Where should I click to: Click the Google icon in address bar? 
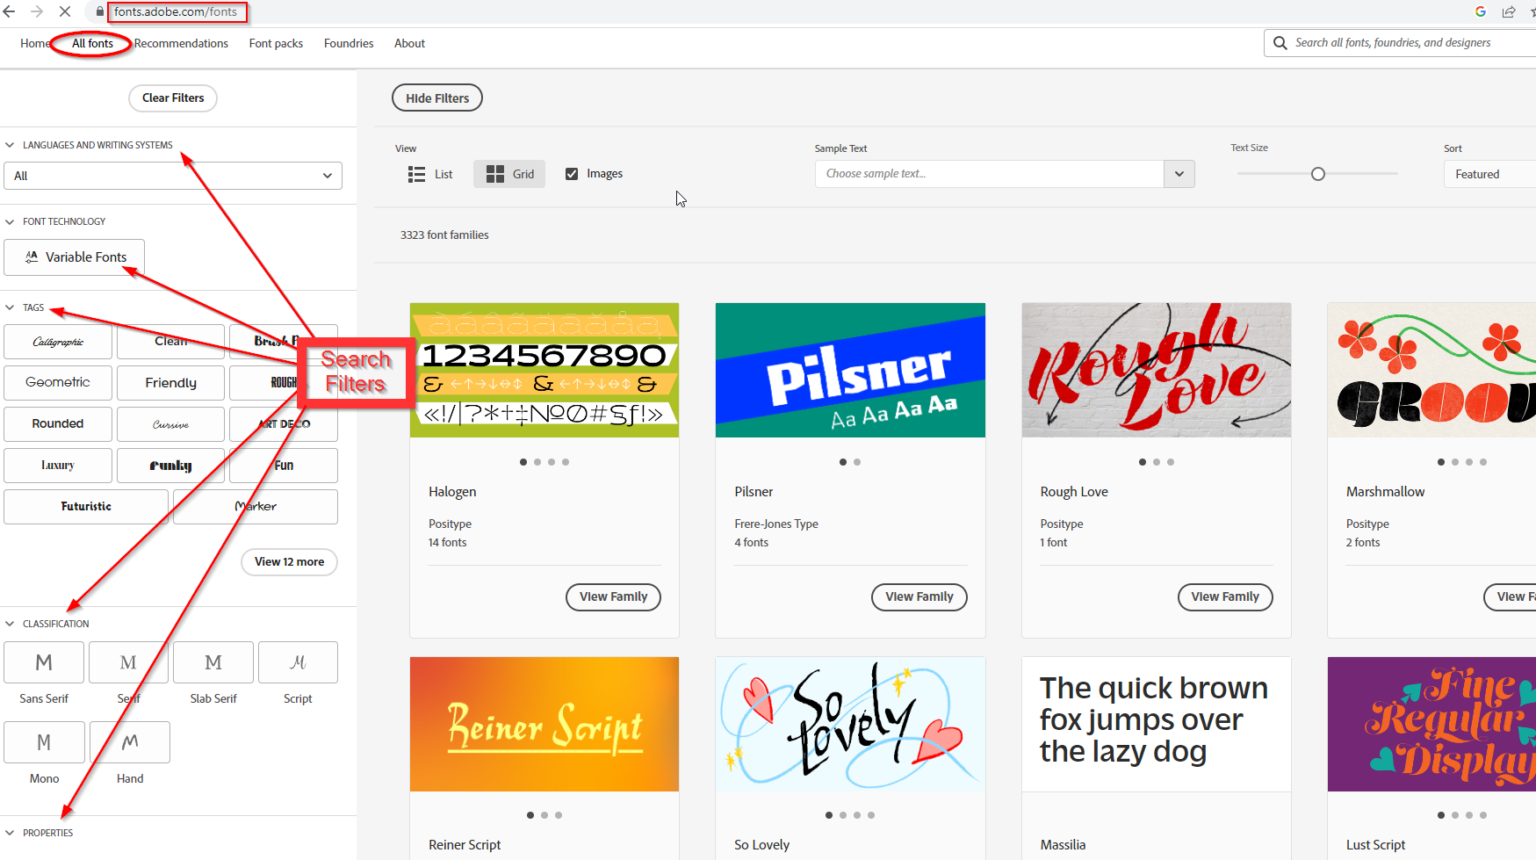1480,12
